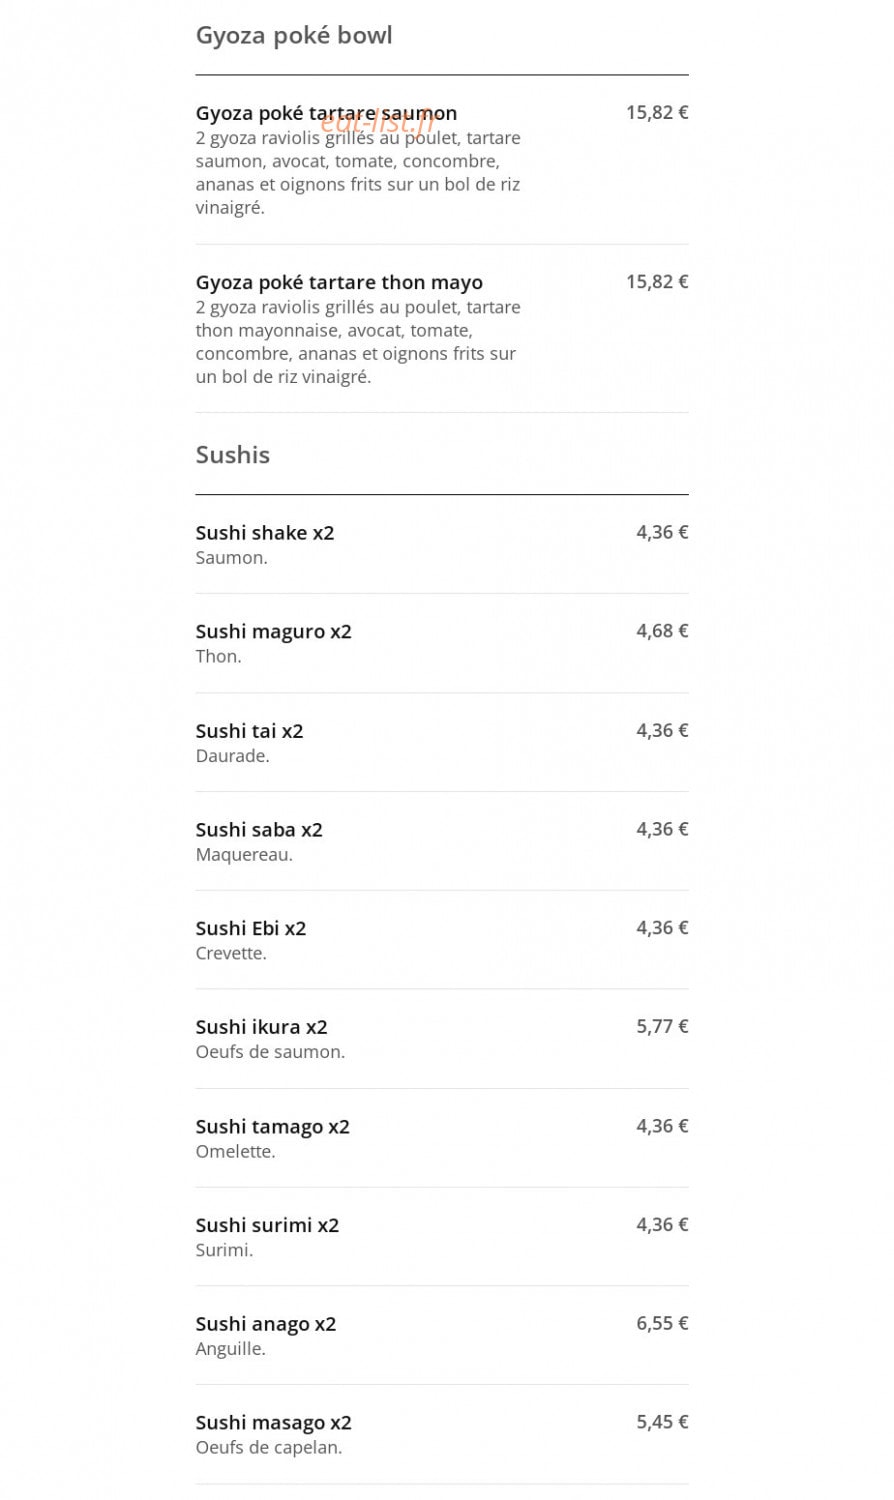This screenshot has height=1500, width=894.
Task: Click the eat-list.fr watermark
Action: coord(378,122)
